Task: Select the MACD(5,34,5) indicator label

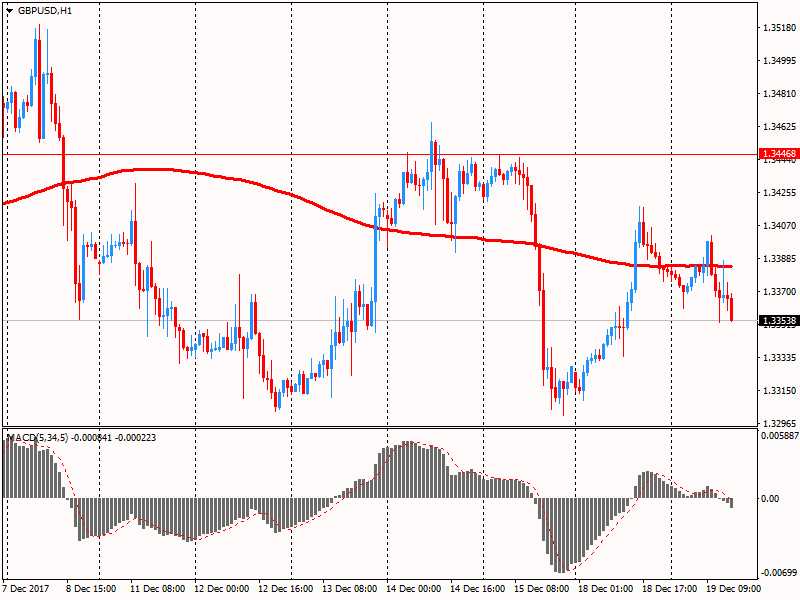Action: click(x=37, y=438)
